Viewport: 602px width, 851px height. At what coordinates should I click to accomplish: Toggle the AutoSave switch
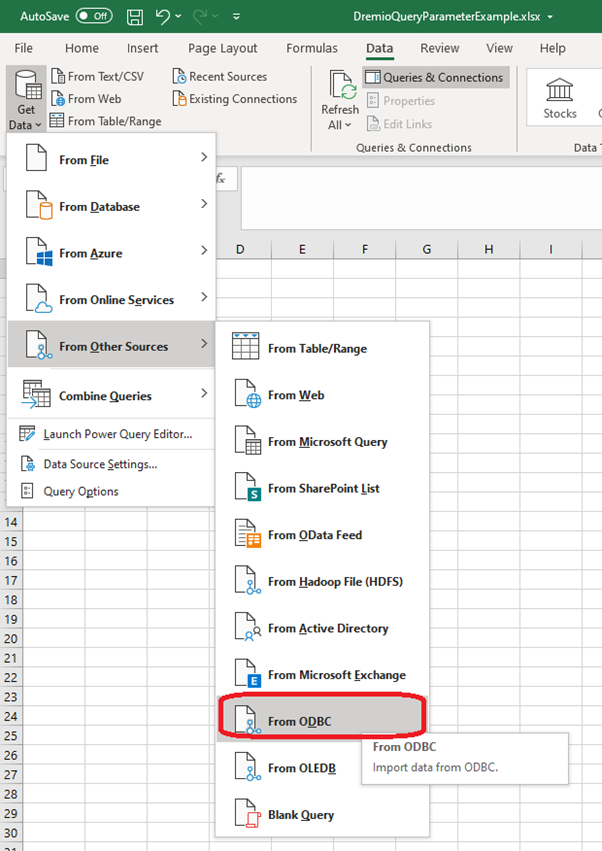pos(94,16)
